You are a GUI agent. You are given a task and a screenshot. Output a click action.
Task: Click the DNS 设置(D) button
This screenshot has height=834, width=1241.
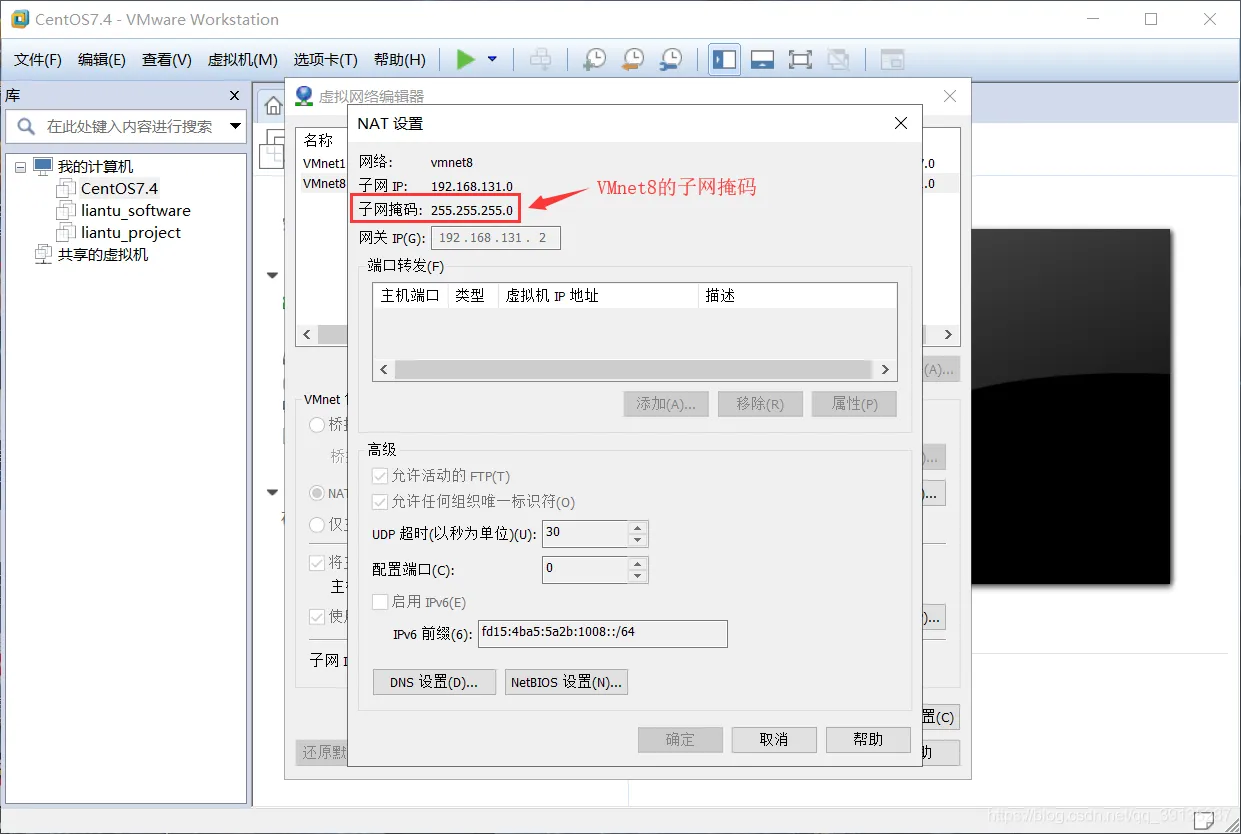coord(434,681)
